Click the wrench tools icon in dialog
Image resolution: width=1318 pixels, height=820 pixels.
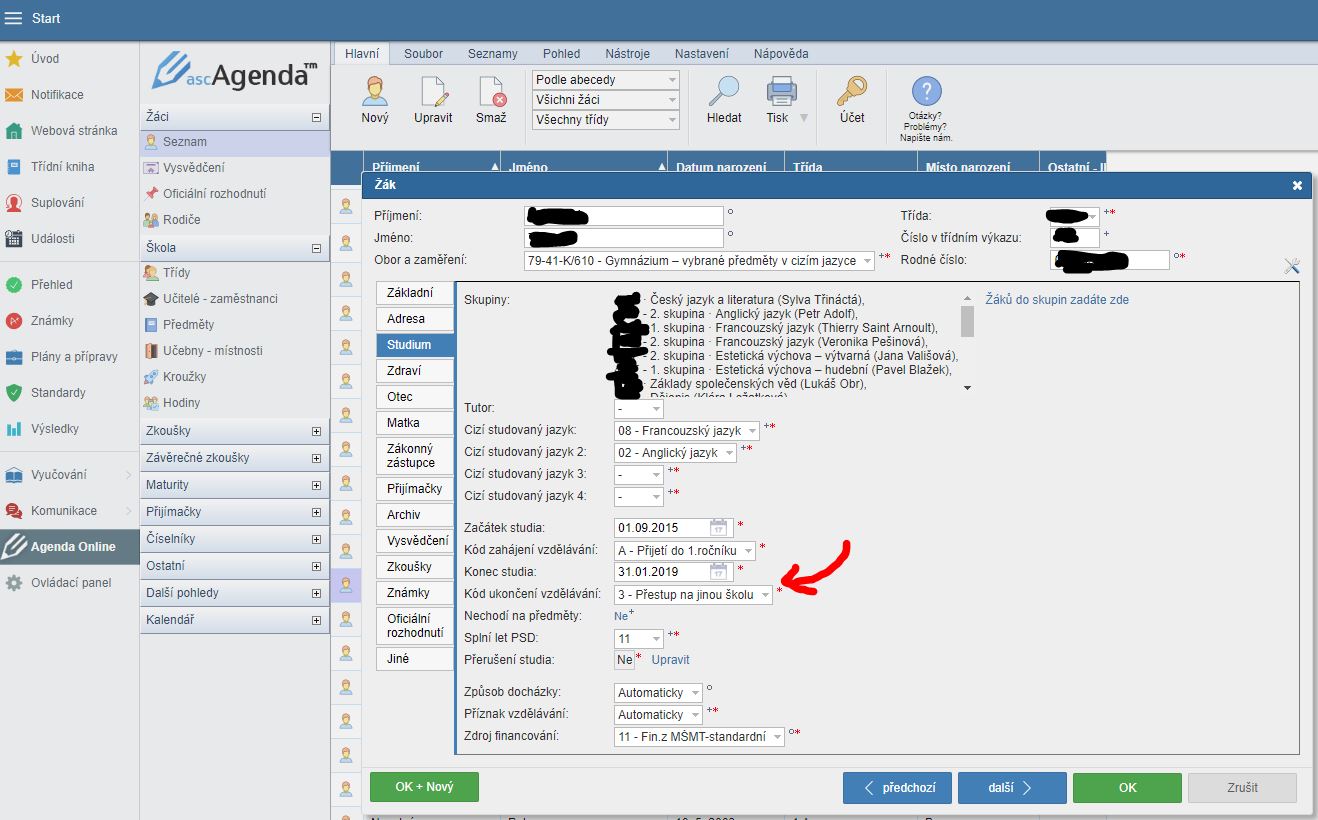pos(1291,266)
